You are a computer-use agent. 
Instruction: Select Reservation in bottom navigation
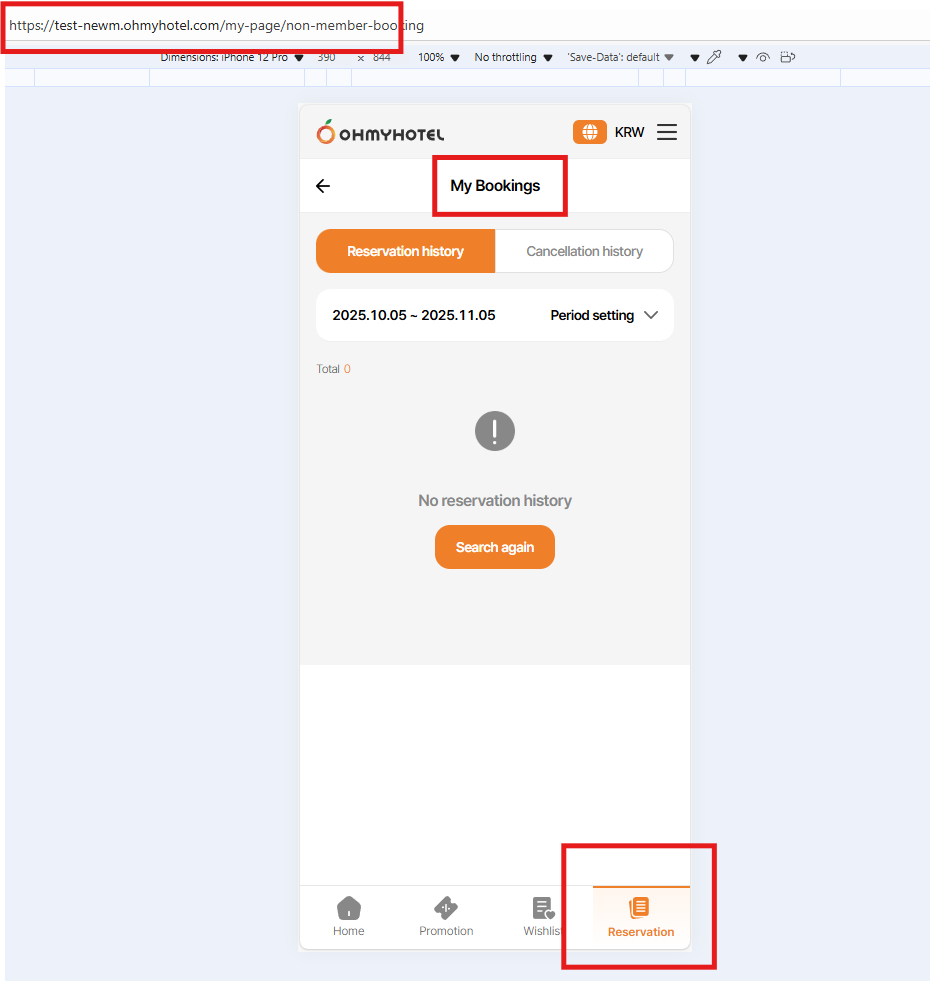click(641, 917)
